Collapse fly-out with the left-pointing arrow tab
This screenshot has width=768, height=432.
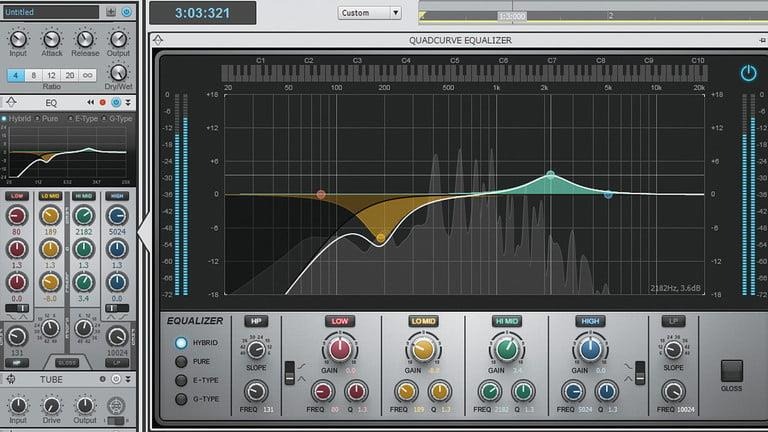click(144, 232)
